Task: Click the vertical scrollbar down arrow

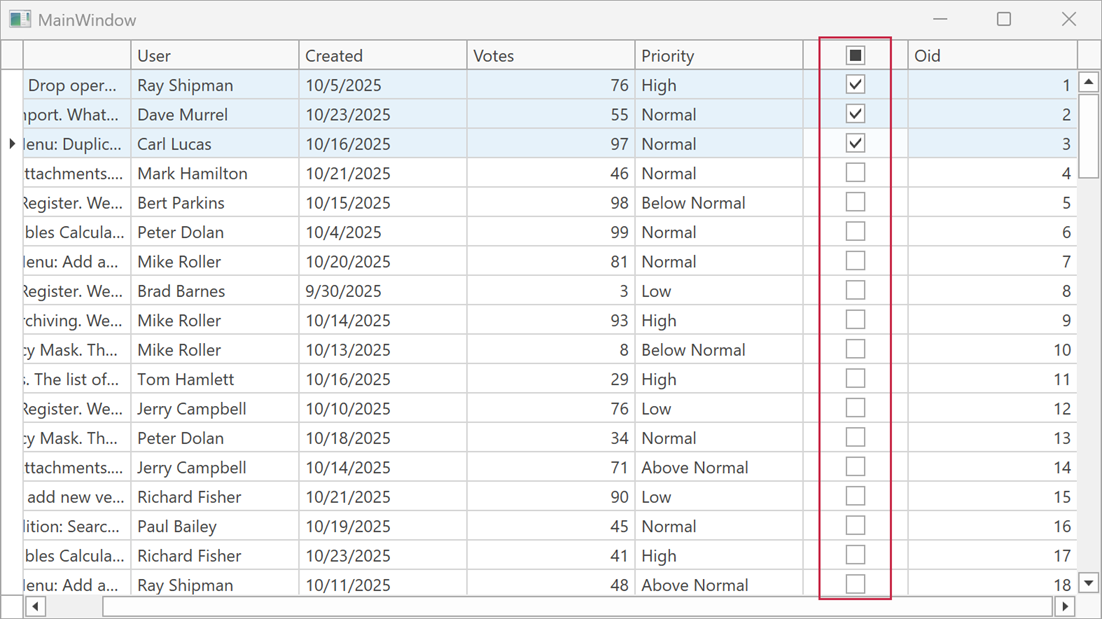Action: click(x=1088, y=582)
